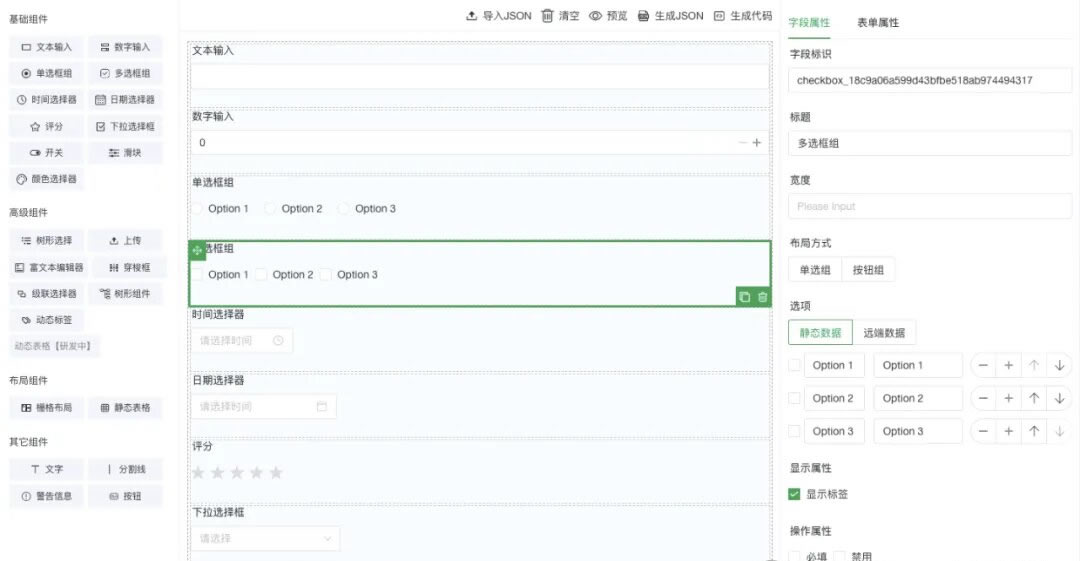This screenshot has height=561, width=1080.
Task: Copy the selected checkbox group component
Action: tap(744, 297)
